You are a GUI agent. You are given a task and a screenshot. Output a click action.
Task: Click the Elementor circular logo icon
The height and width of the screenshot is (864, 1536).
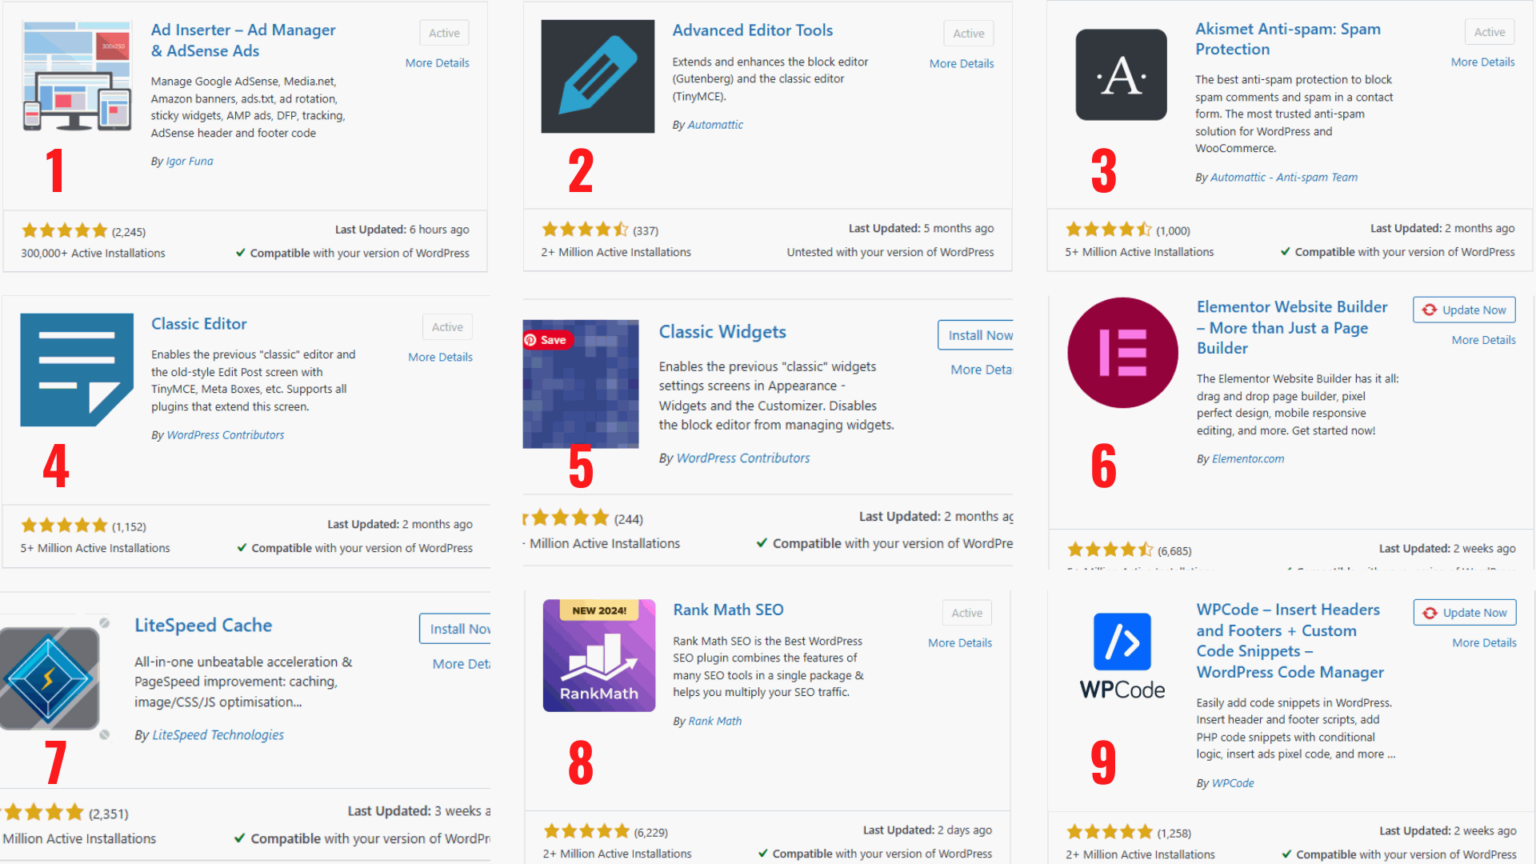pos(1121,352)
